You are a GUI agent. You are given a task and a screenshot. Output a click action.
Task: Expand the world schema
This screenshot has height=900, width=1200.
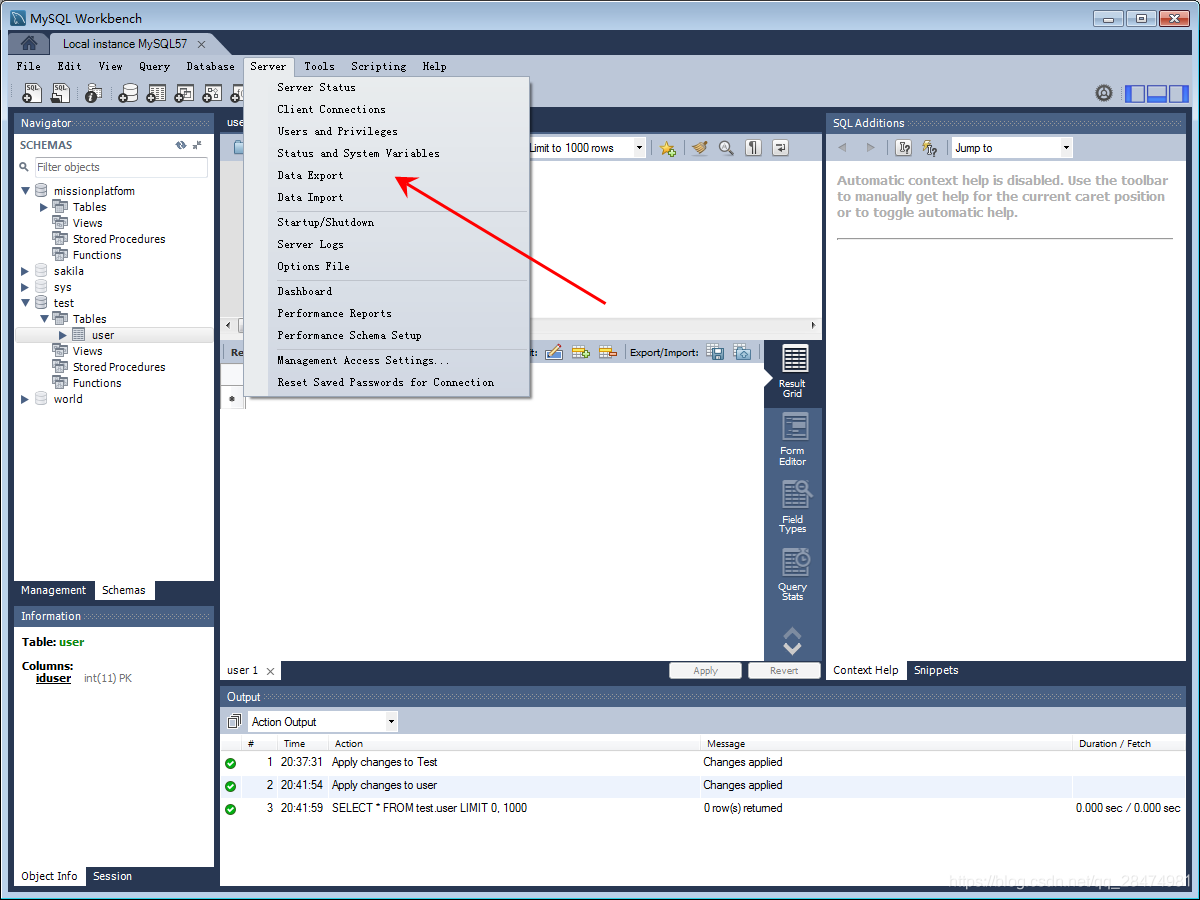25,399
